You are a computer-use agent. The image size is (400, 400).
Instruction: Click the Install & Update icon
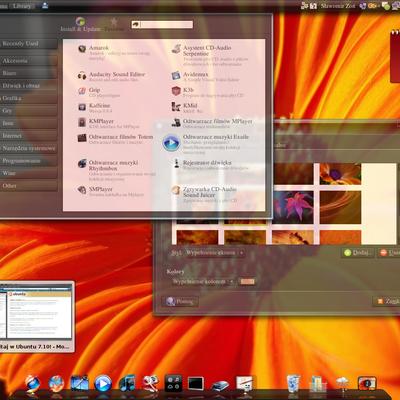[x=80, y=22]
